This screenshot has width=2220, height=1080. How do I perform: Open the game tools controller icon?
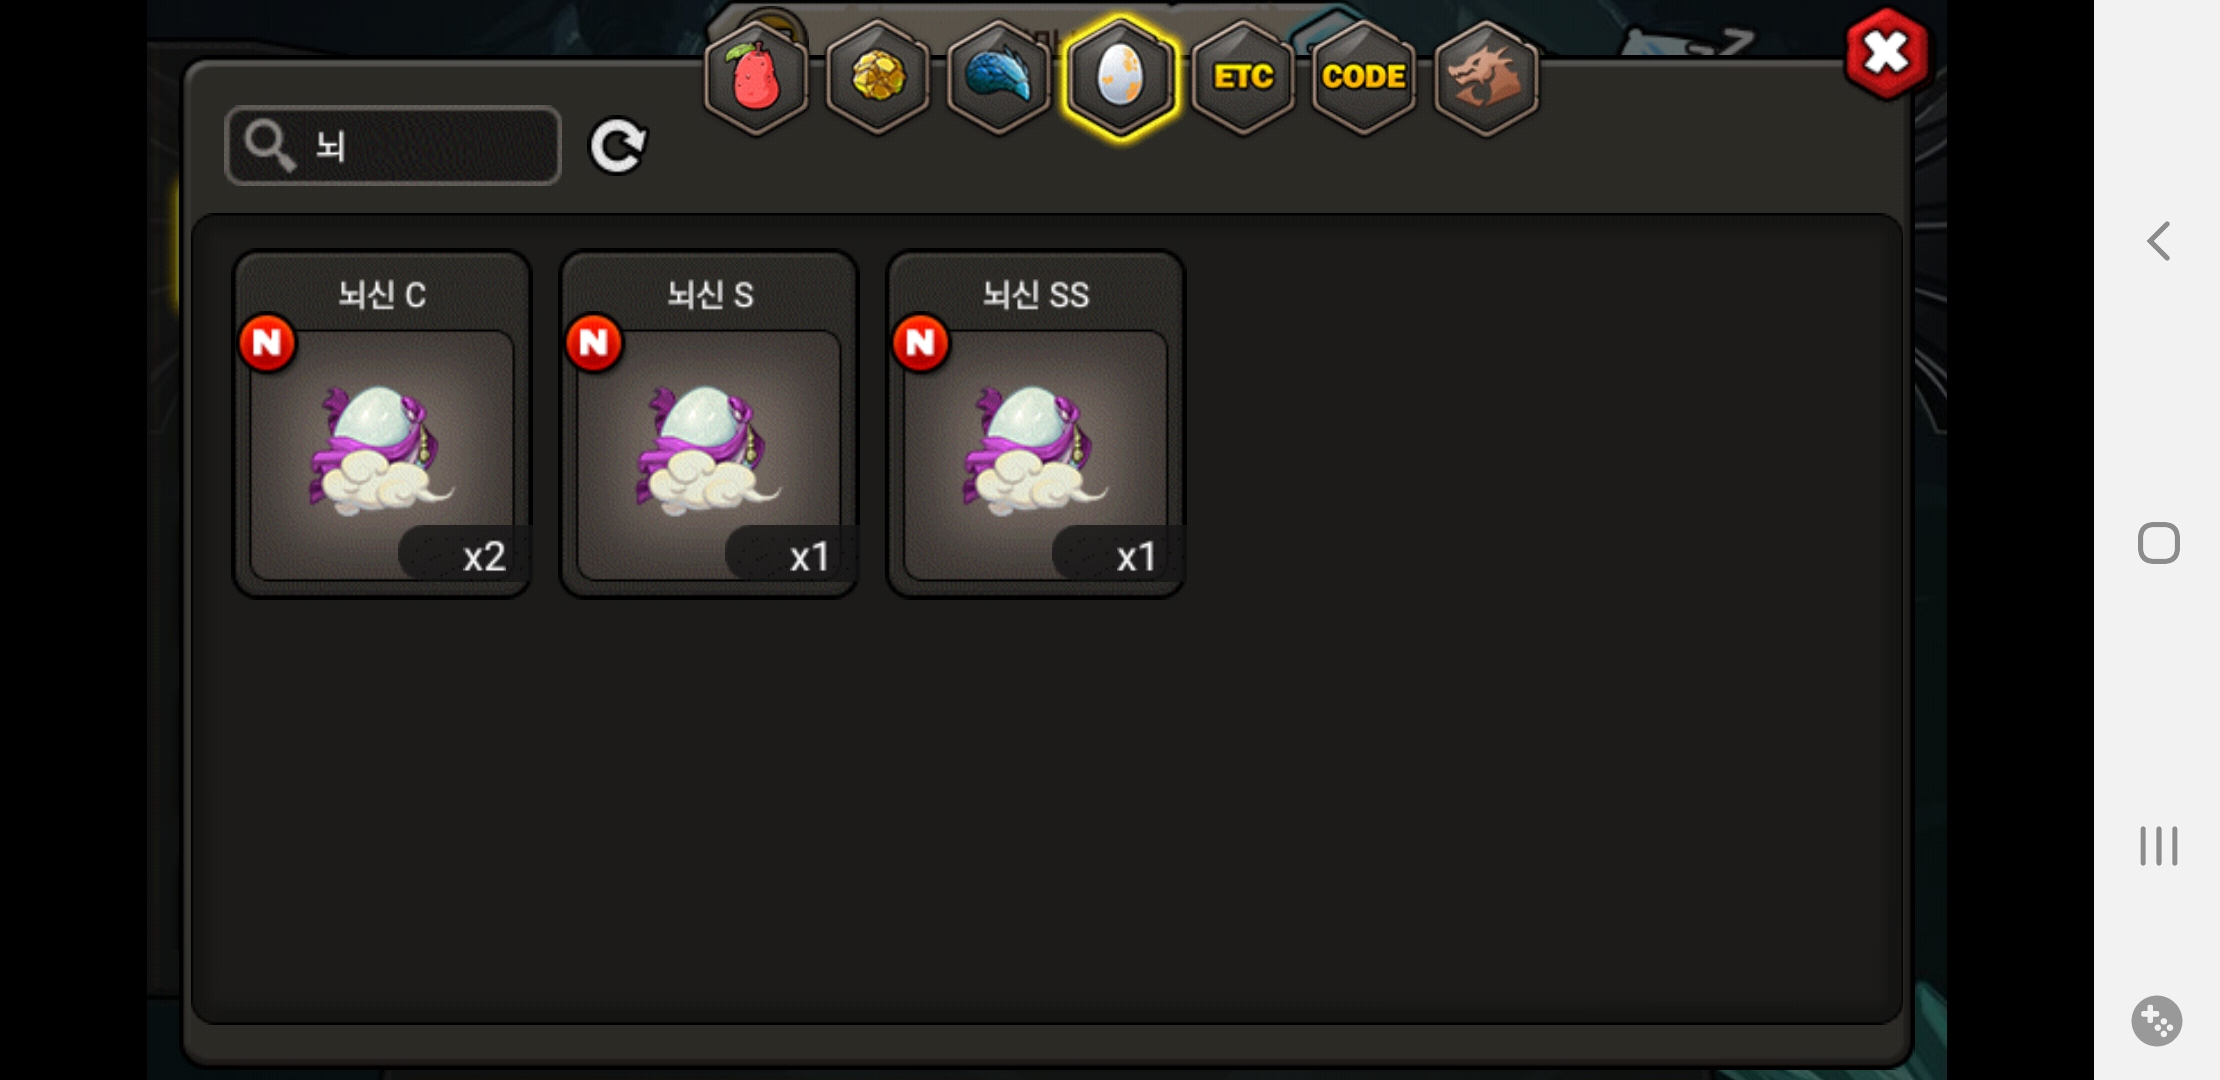click(x=2157, y=1021)
